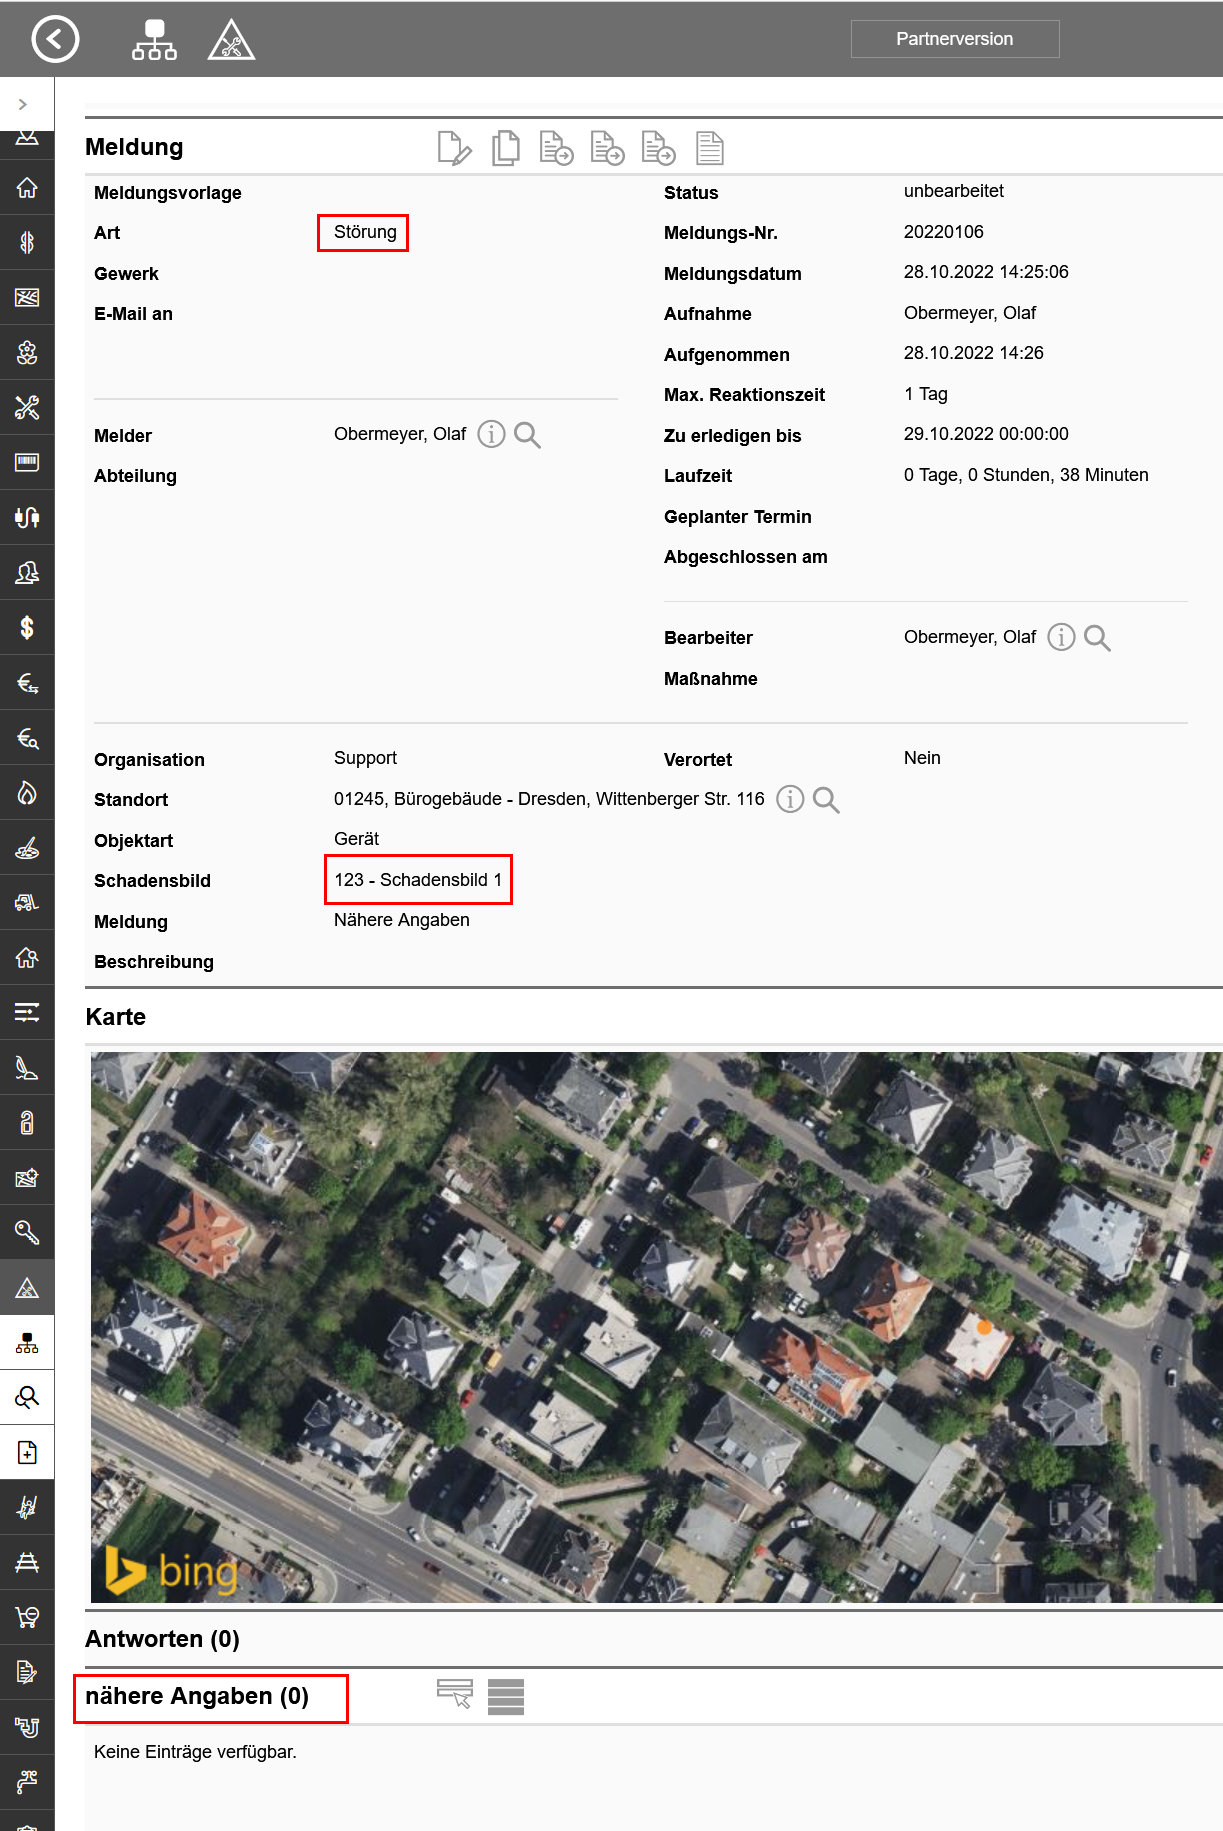
Task: Open the add document icon in the sidebar
Action: 27,1452
